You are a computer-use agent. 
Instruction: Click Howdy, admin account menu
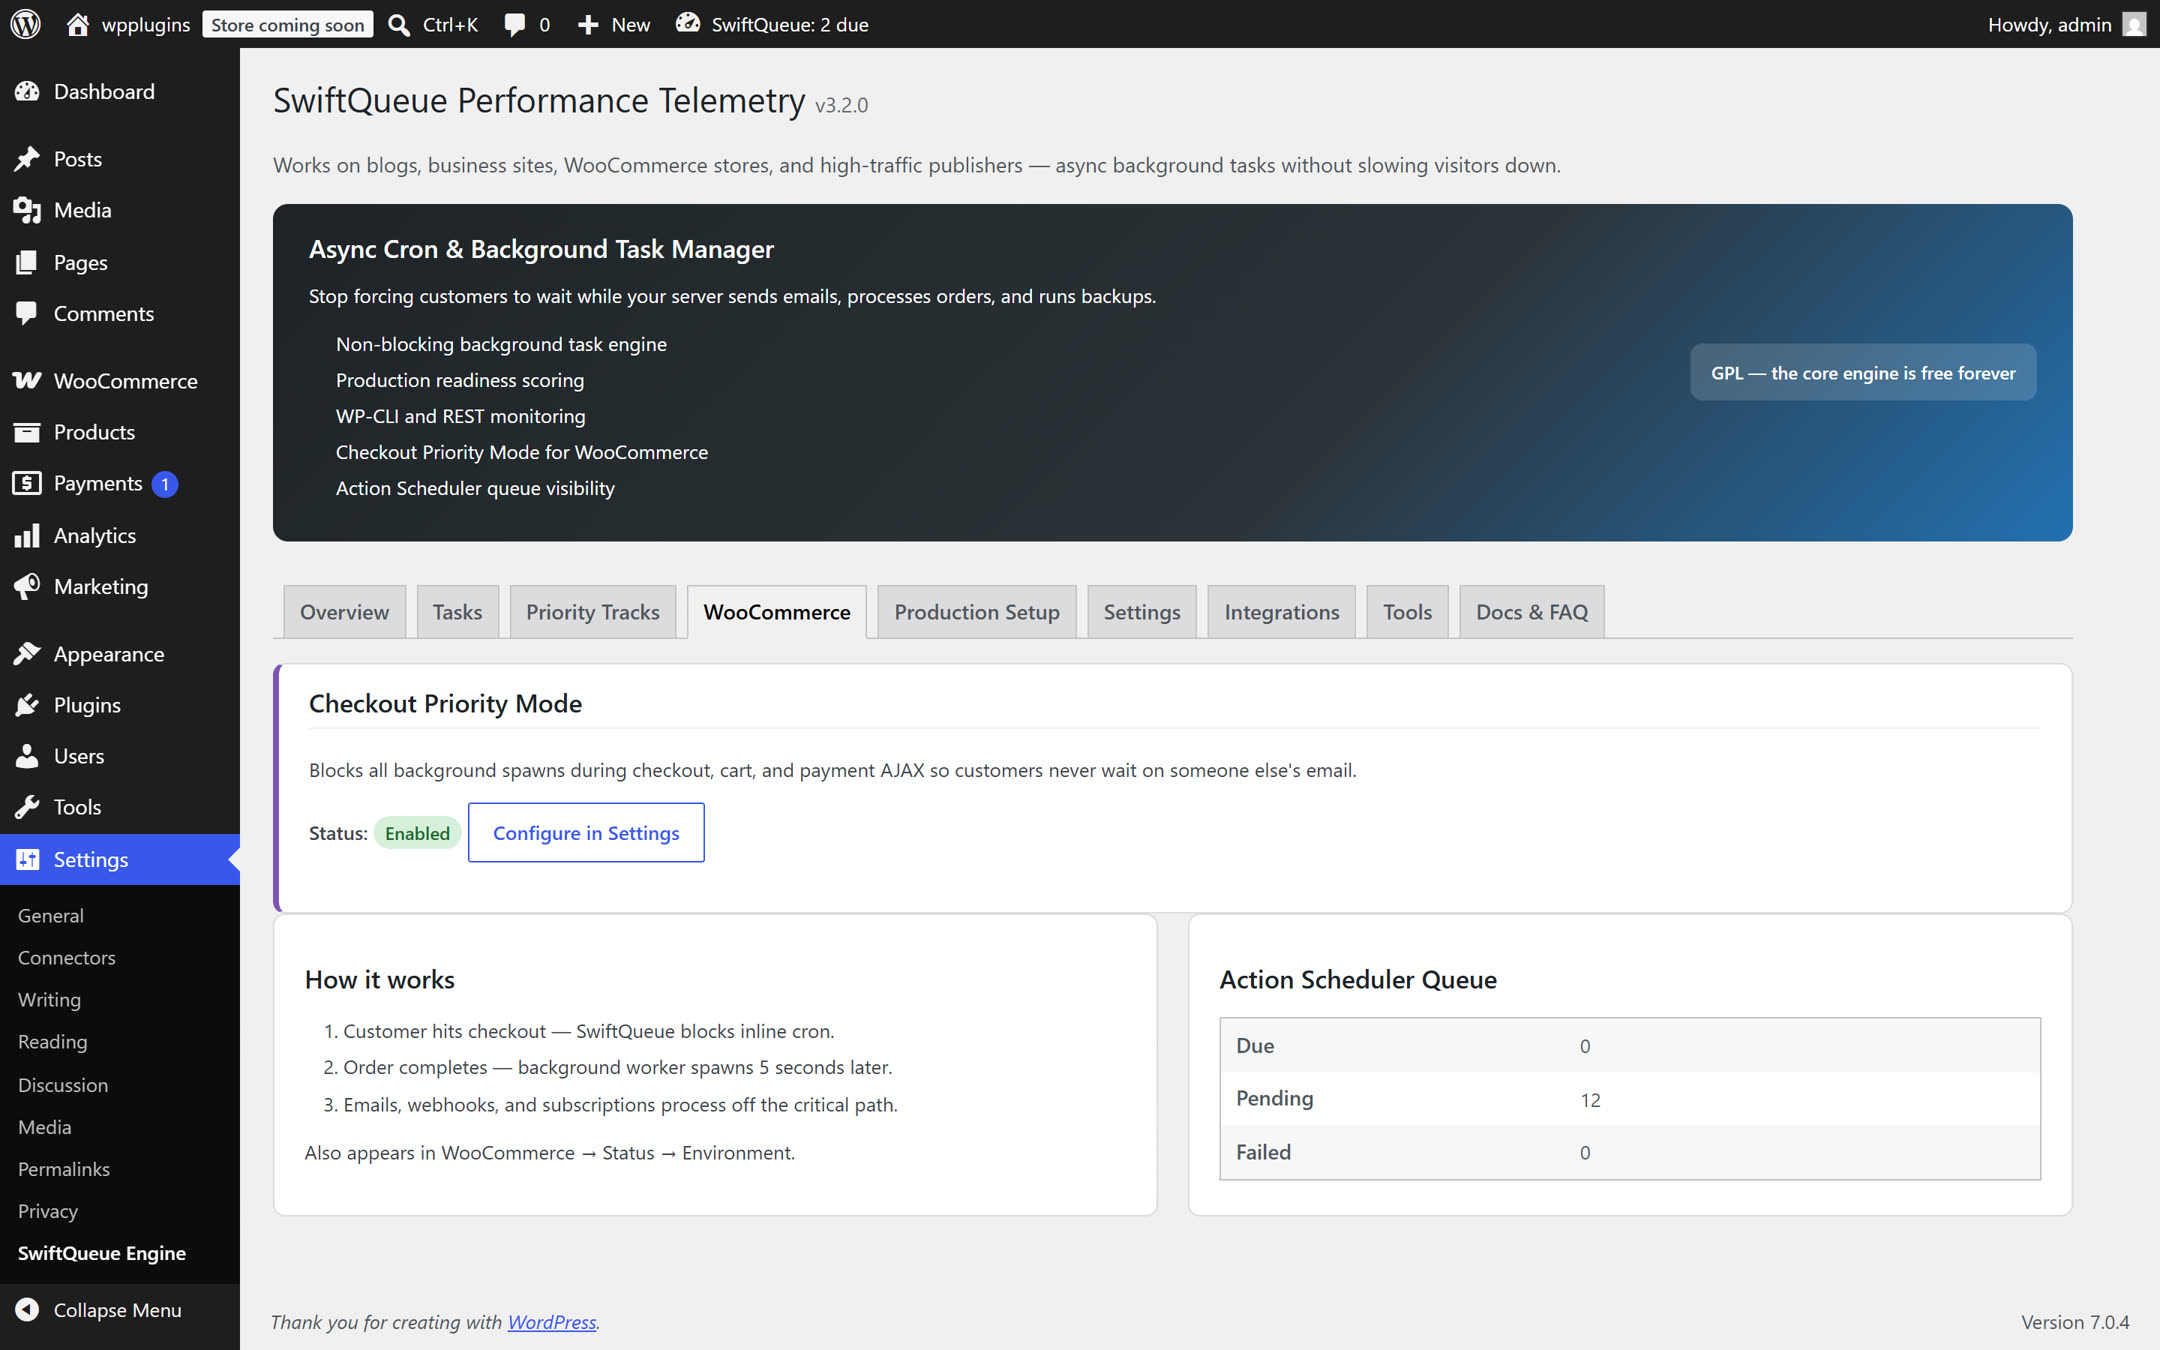coord(2066,24)
